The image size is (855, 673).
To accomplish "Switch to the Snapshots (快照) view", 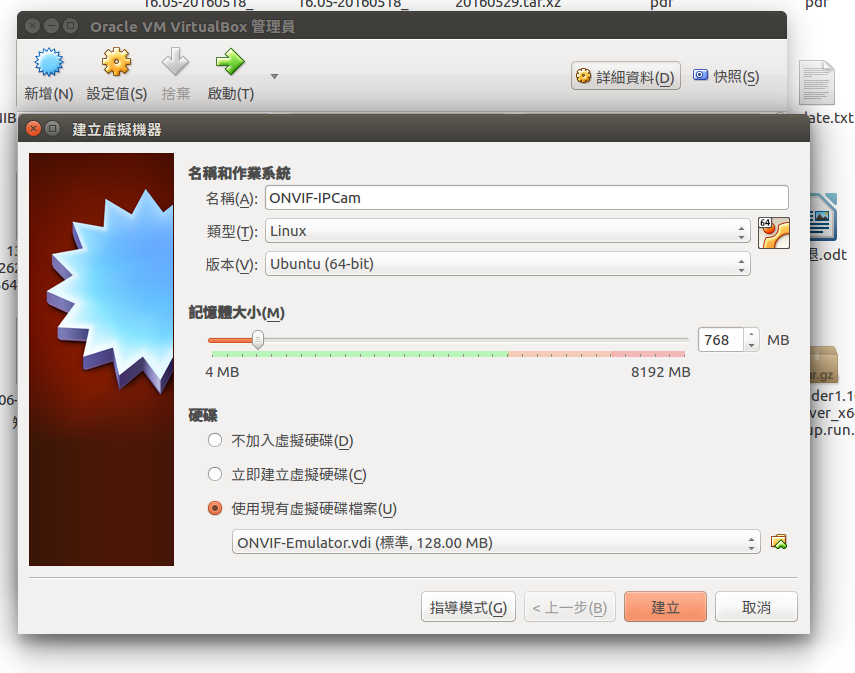I will pos(726,76).
